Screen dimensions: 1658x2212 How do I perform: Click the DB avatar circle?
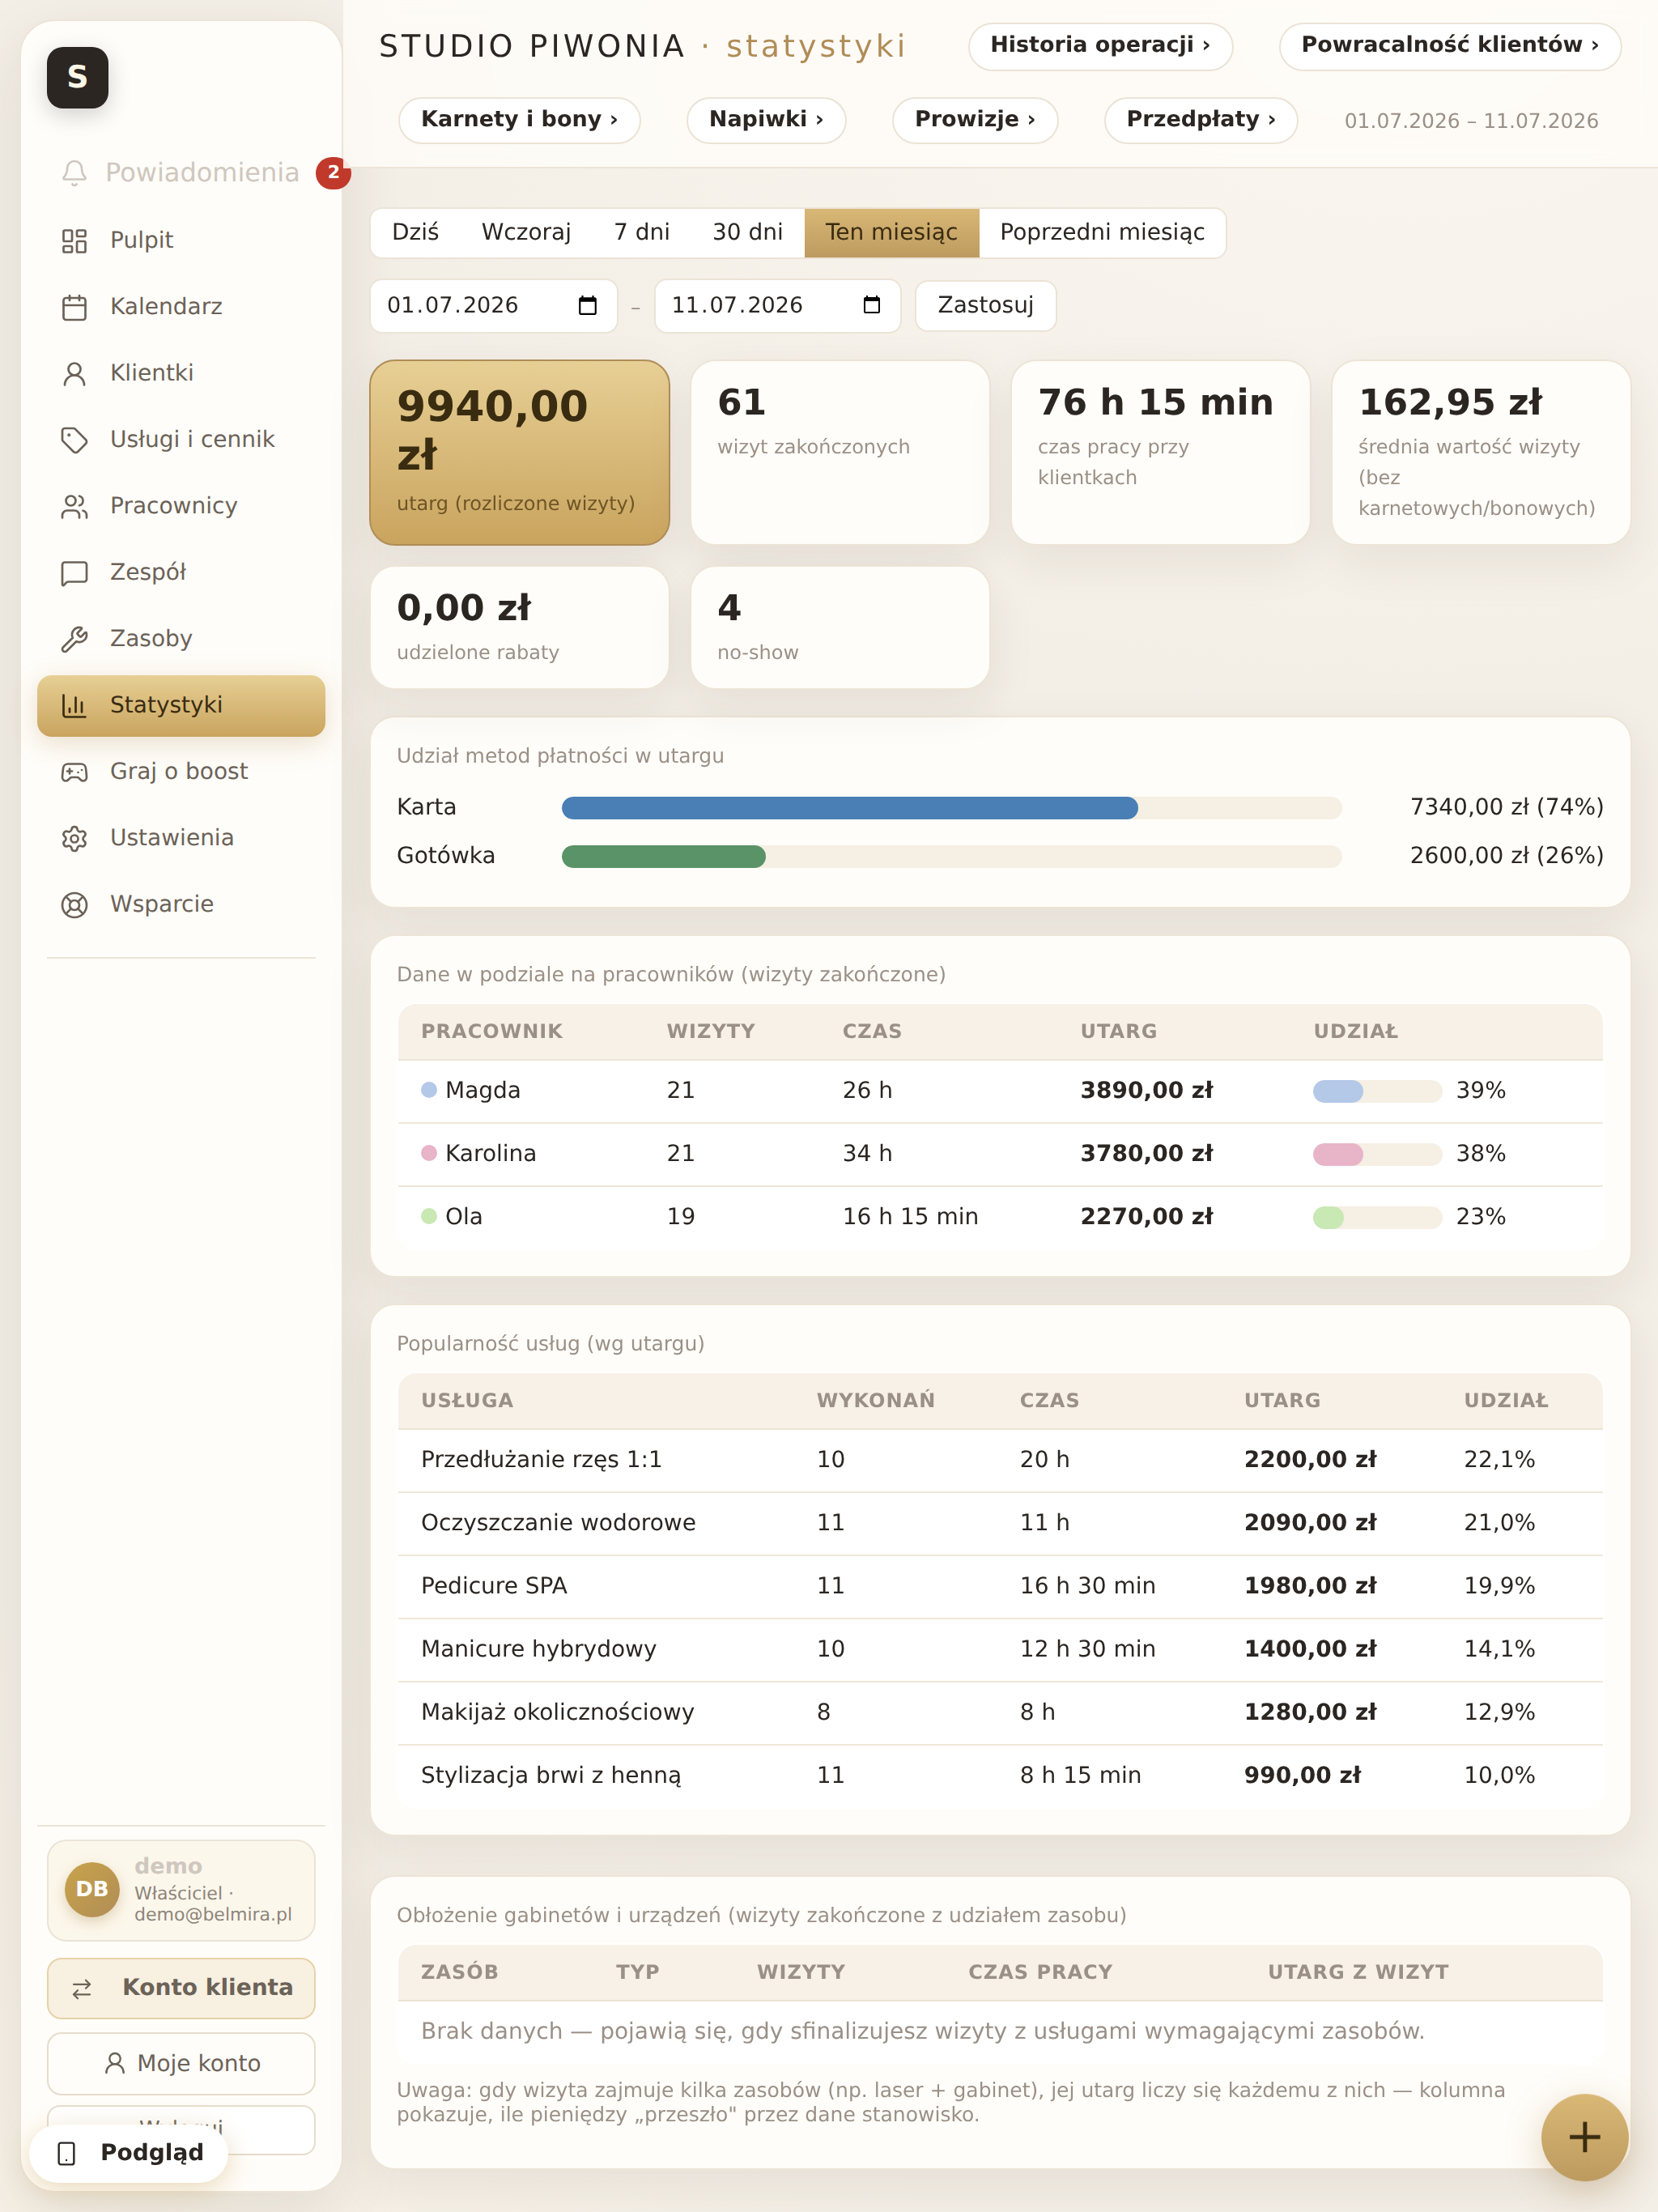92,1889
